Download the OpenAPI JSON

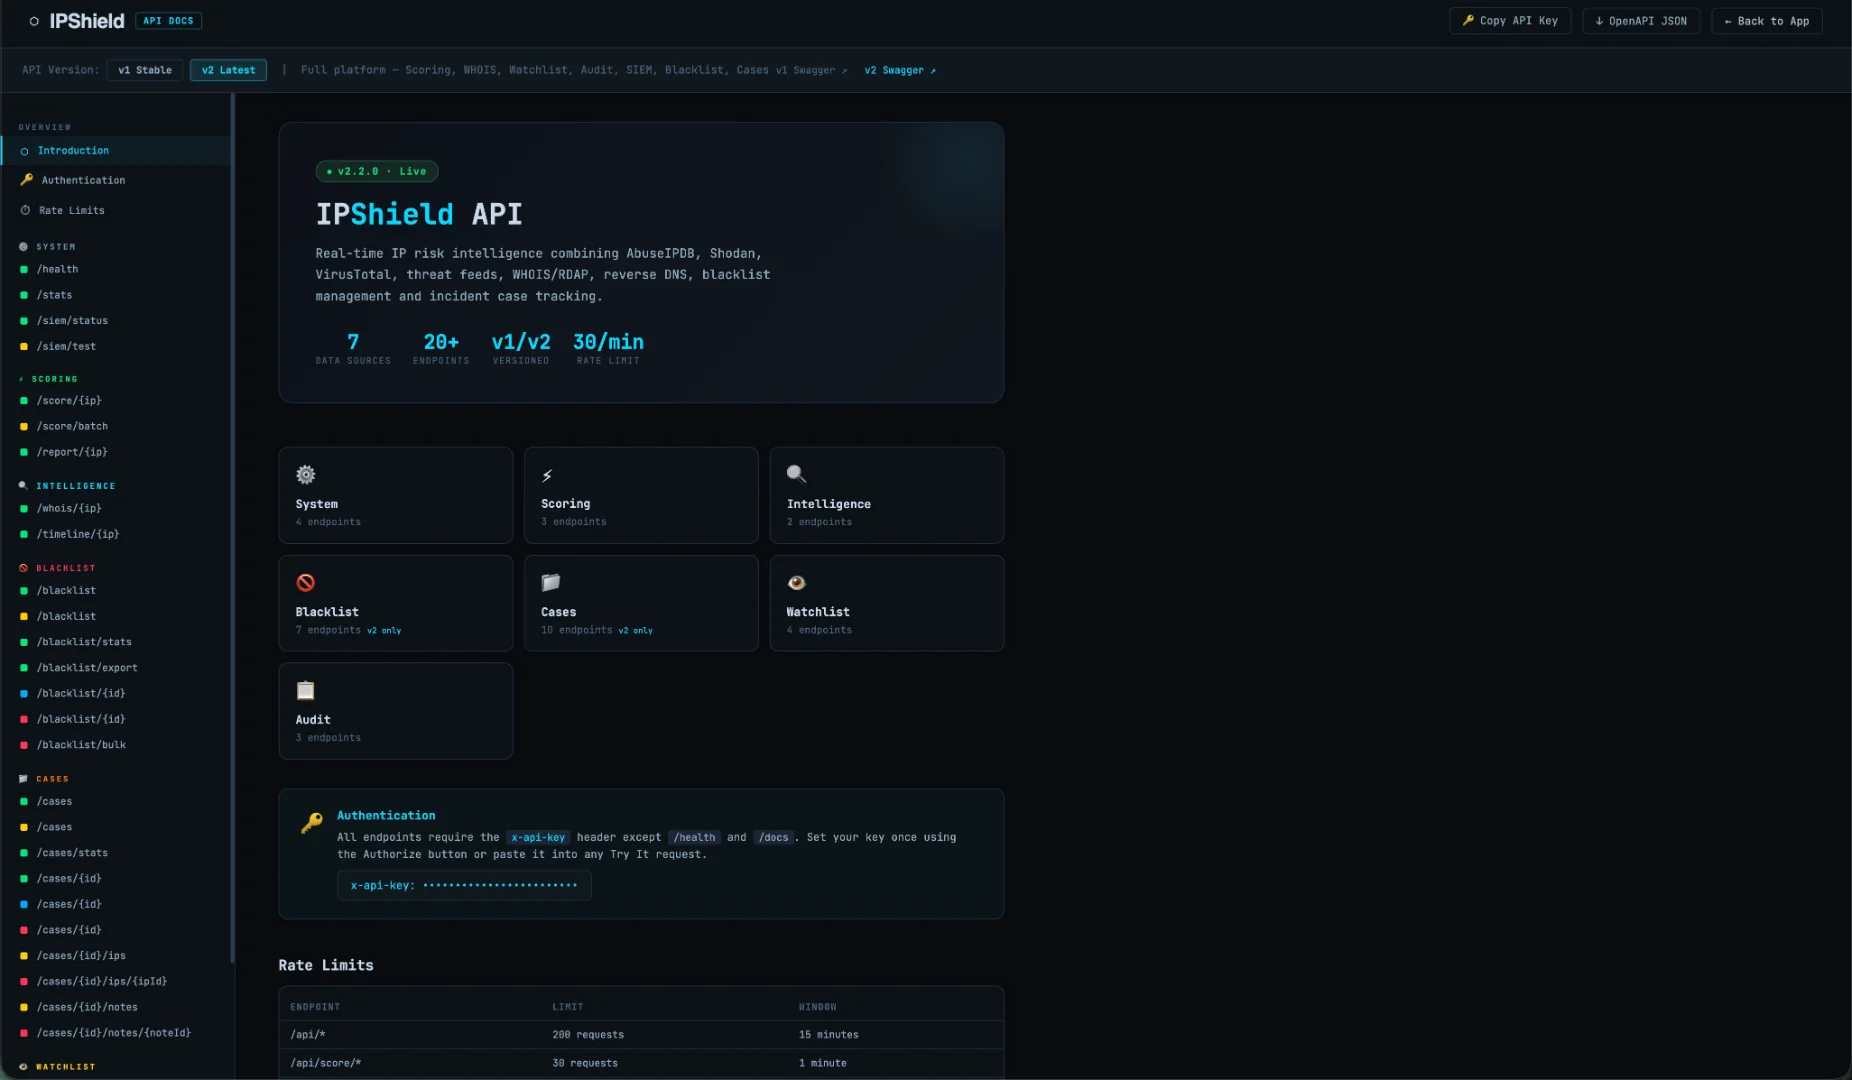(x=1641, y=21)
